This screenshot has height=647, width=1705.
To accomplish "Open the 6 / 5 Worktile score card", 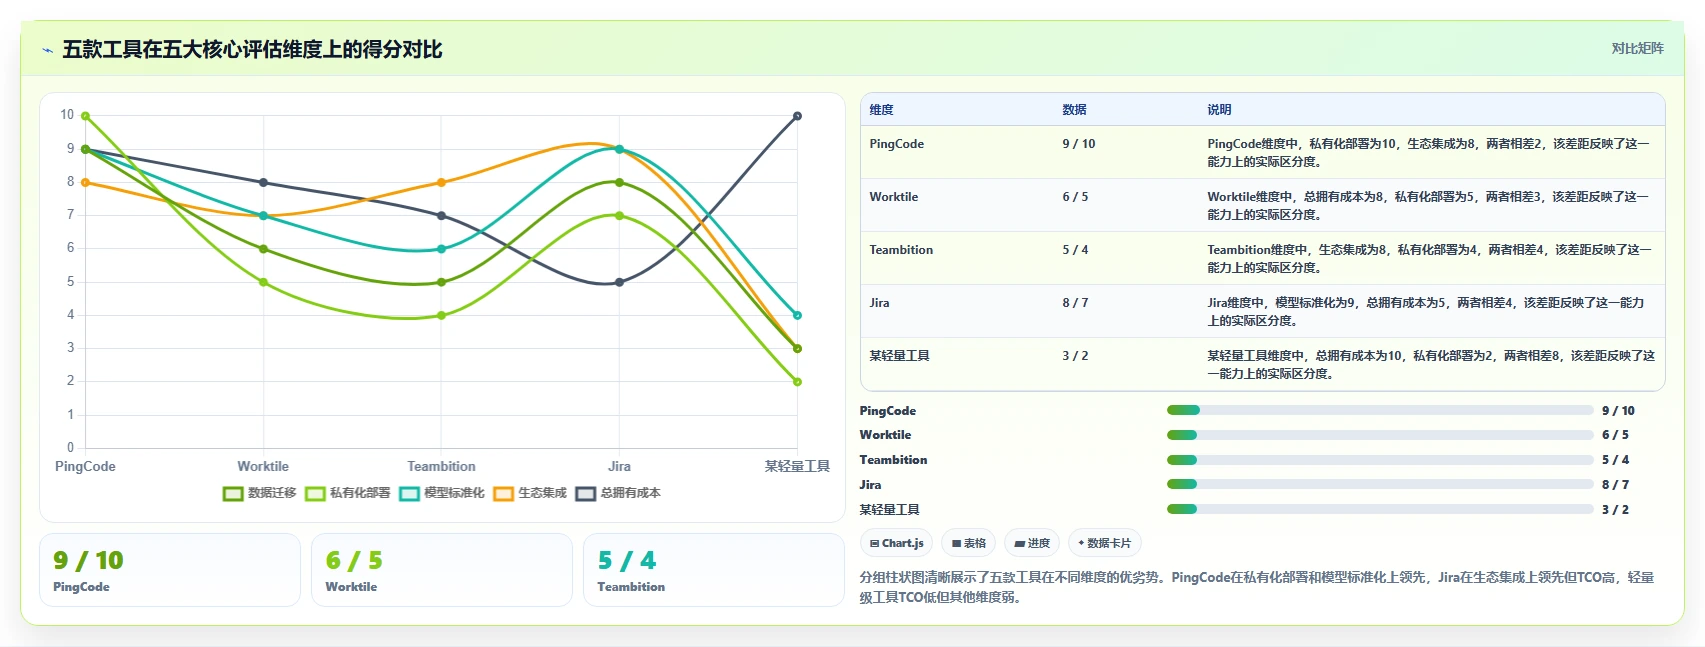I will [442, 570].
